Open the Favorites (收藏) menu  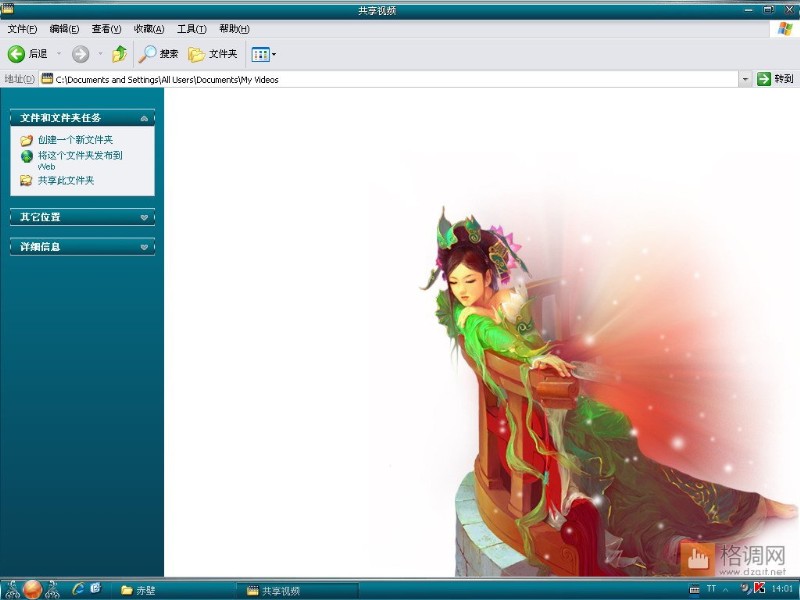click(x=148, y=29)
